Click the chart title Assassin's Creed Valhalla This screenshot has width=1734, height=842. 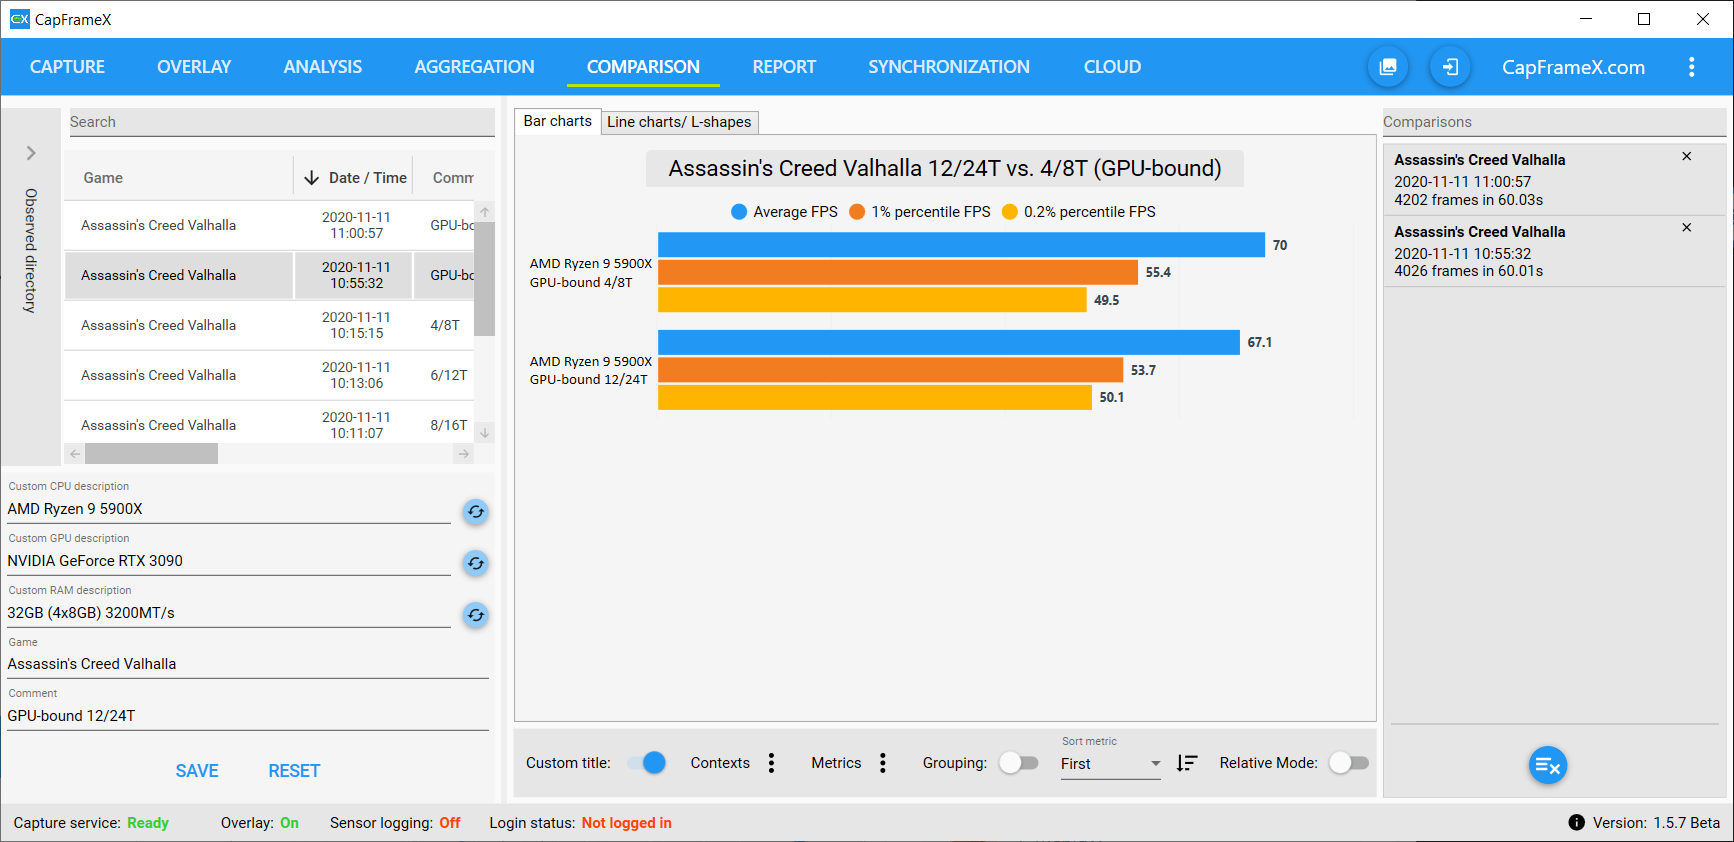pyautogui.click(x=945, y=168)
